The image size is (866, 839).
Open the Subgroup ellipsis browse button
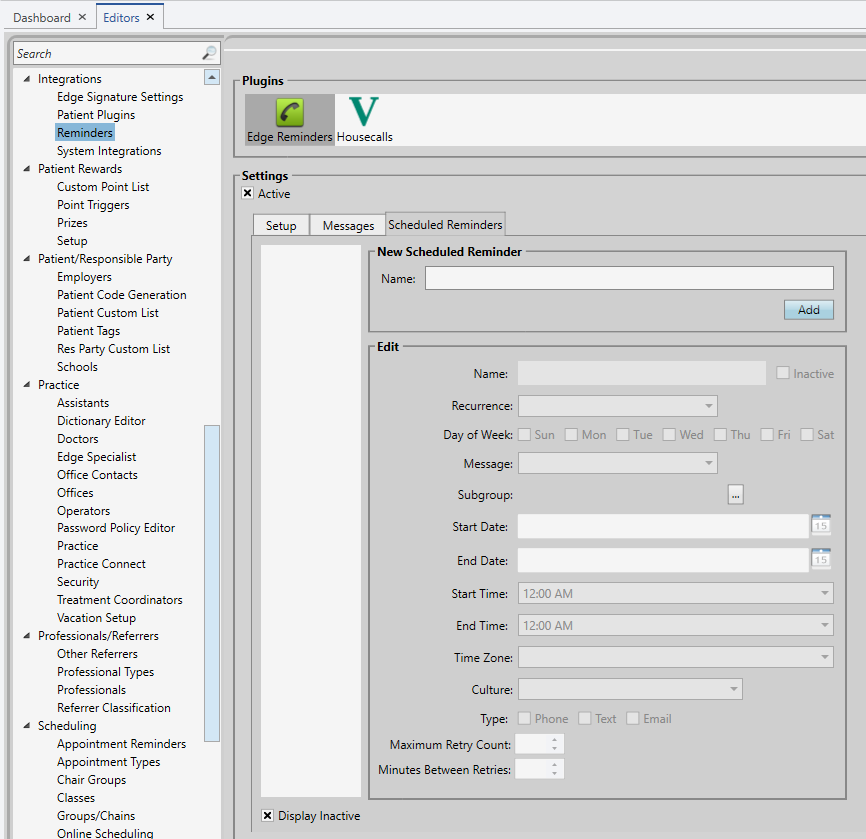tap(735, 495)
